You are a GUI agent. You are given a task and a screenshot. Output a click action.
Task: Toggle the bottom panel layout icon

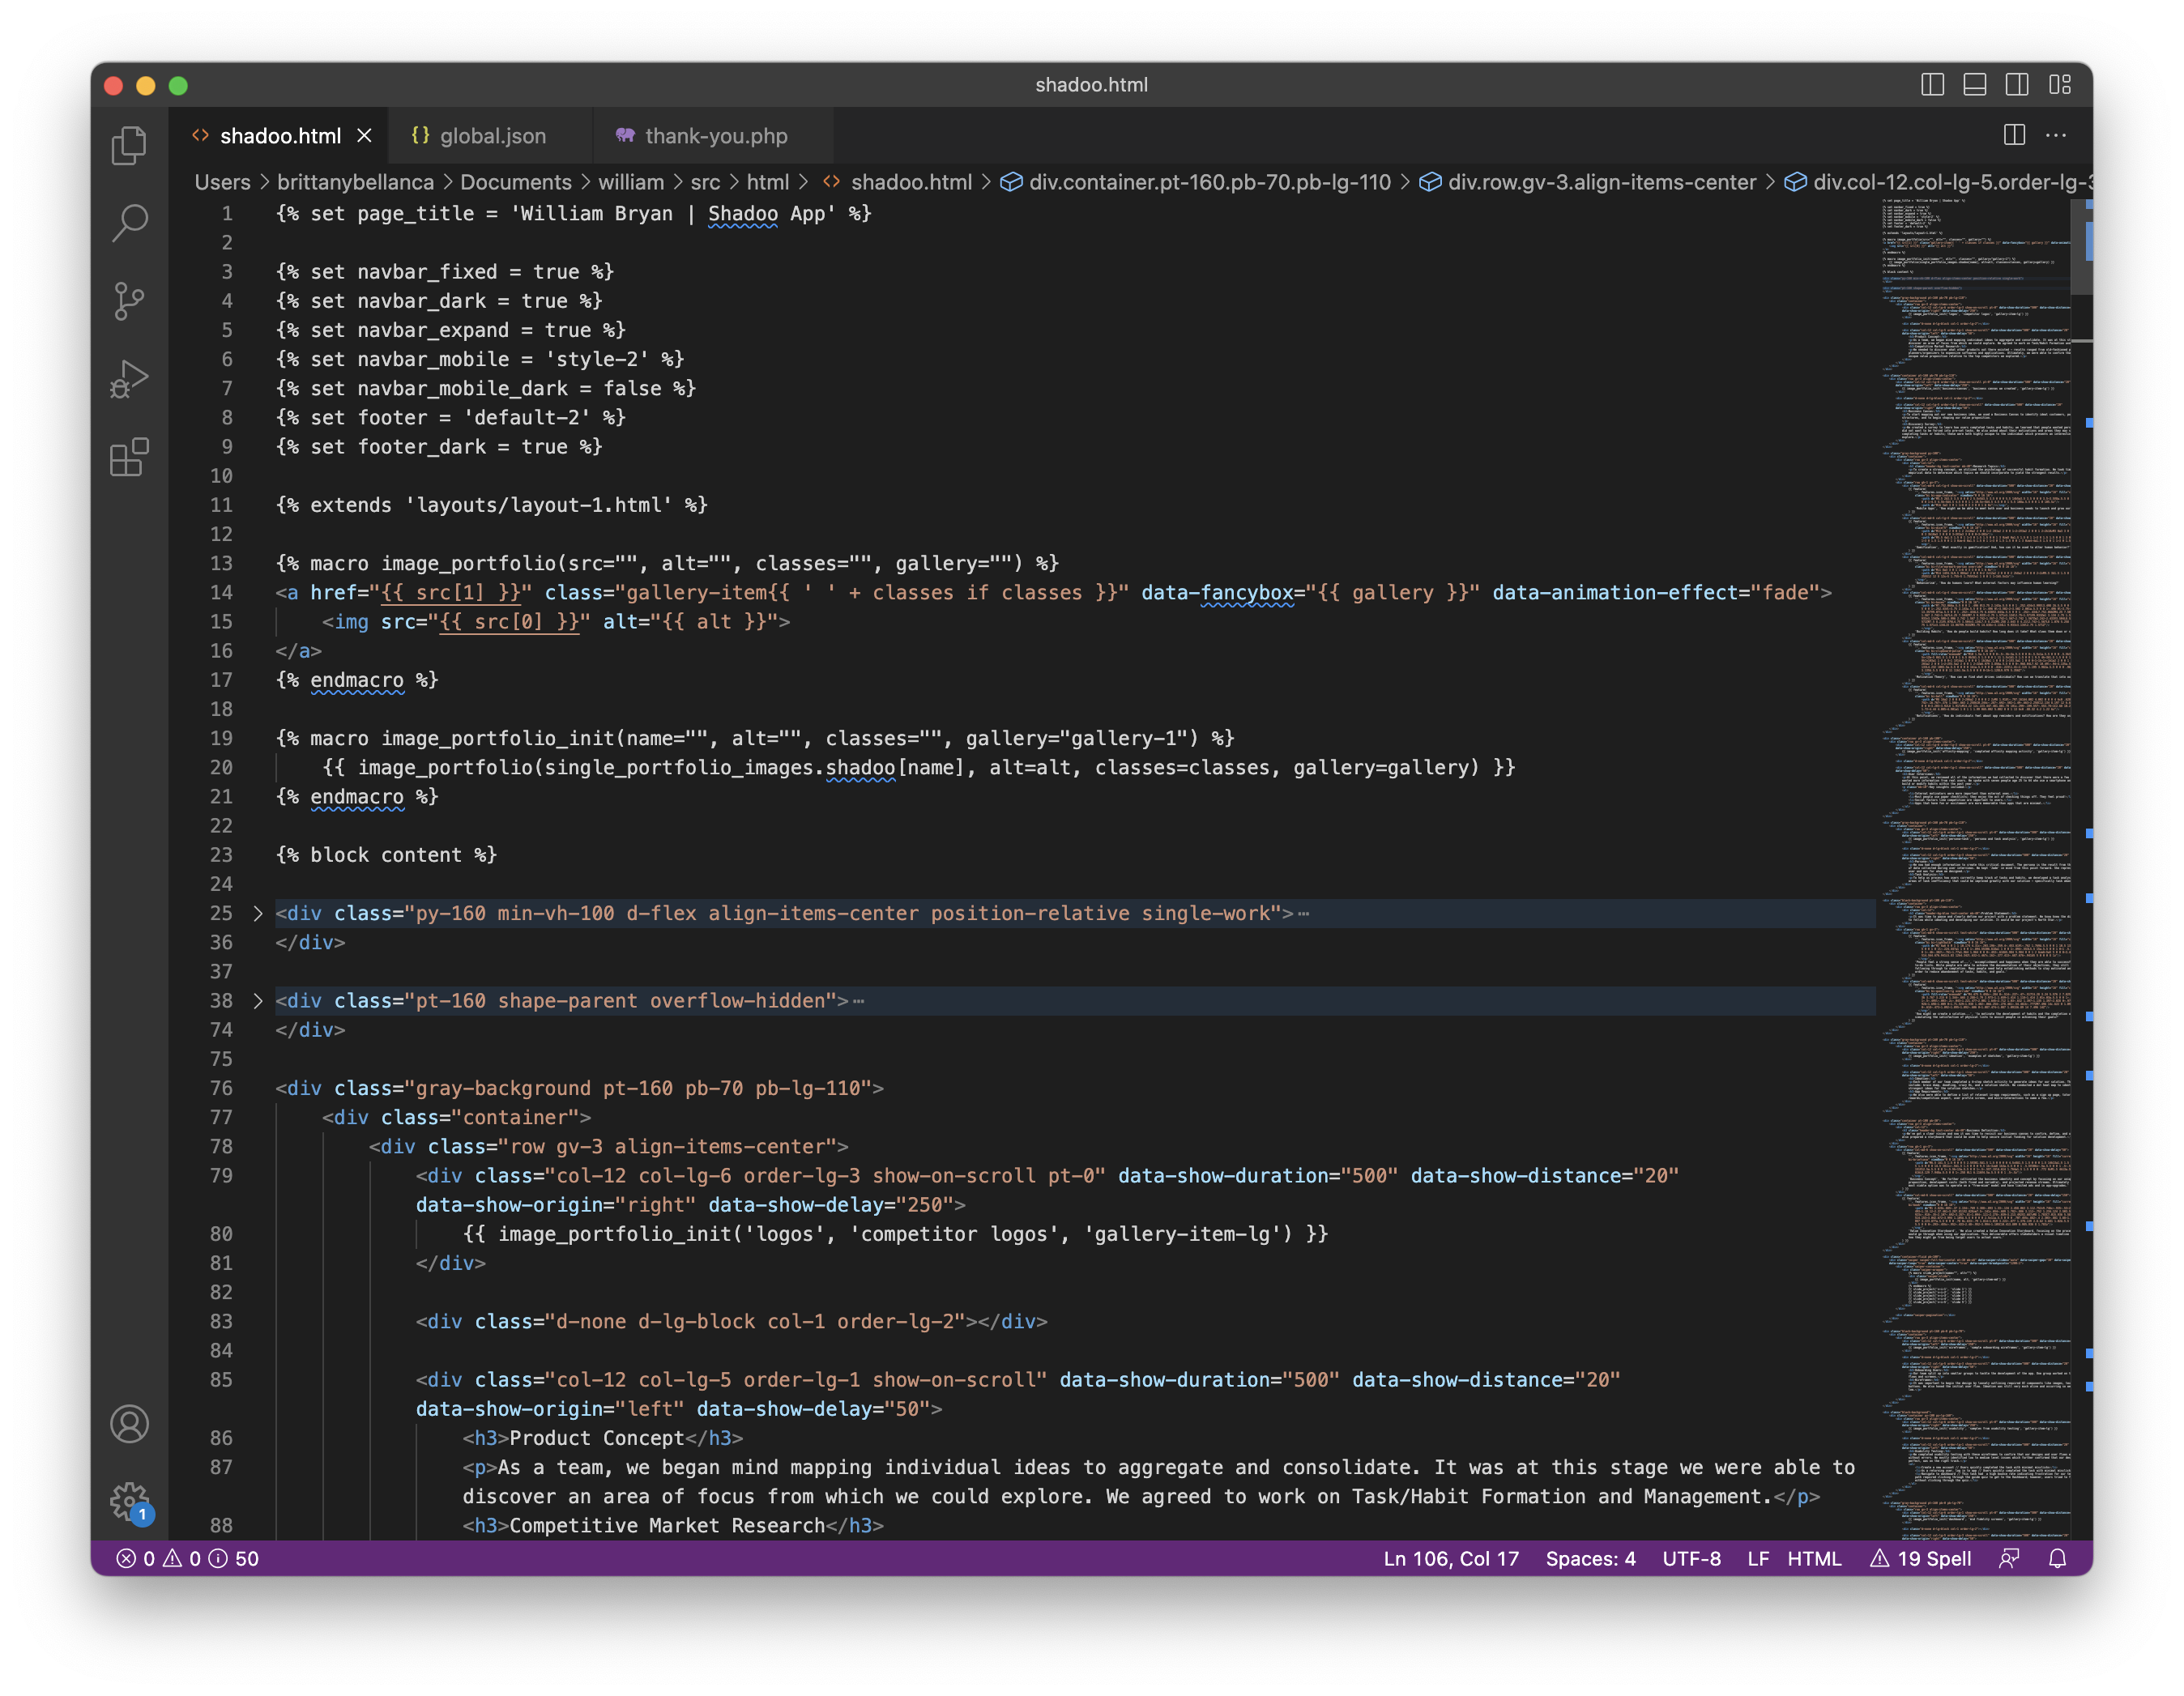pos(1974,85)
